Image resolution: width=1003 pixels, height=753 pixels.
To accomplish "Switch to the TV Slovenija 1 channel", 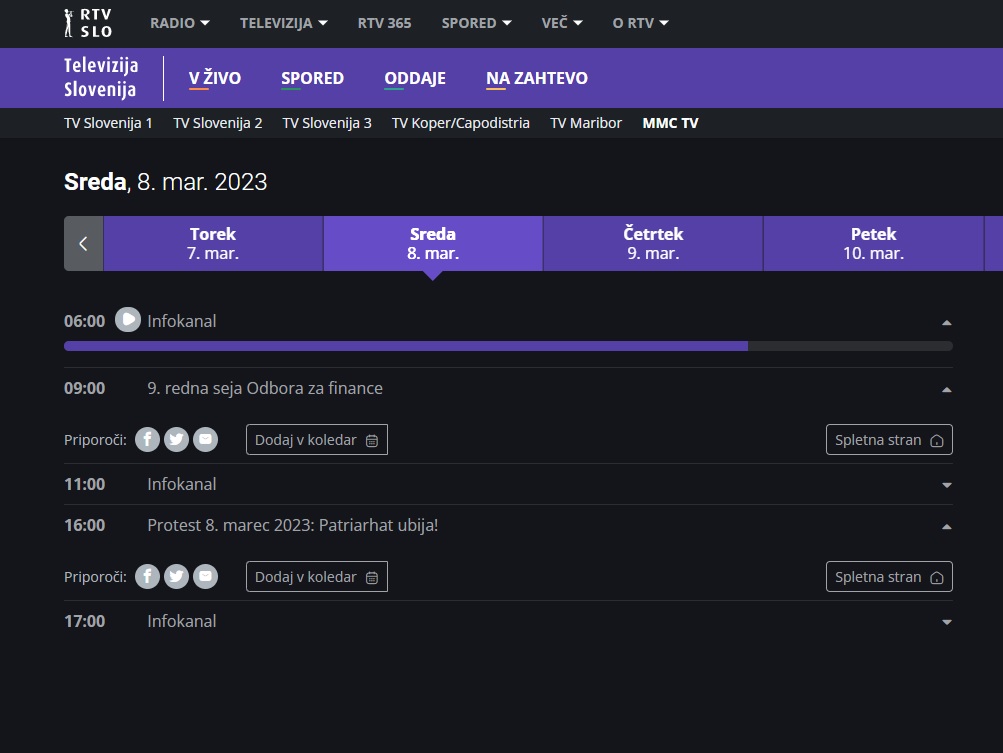I will 108,122.
